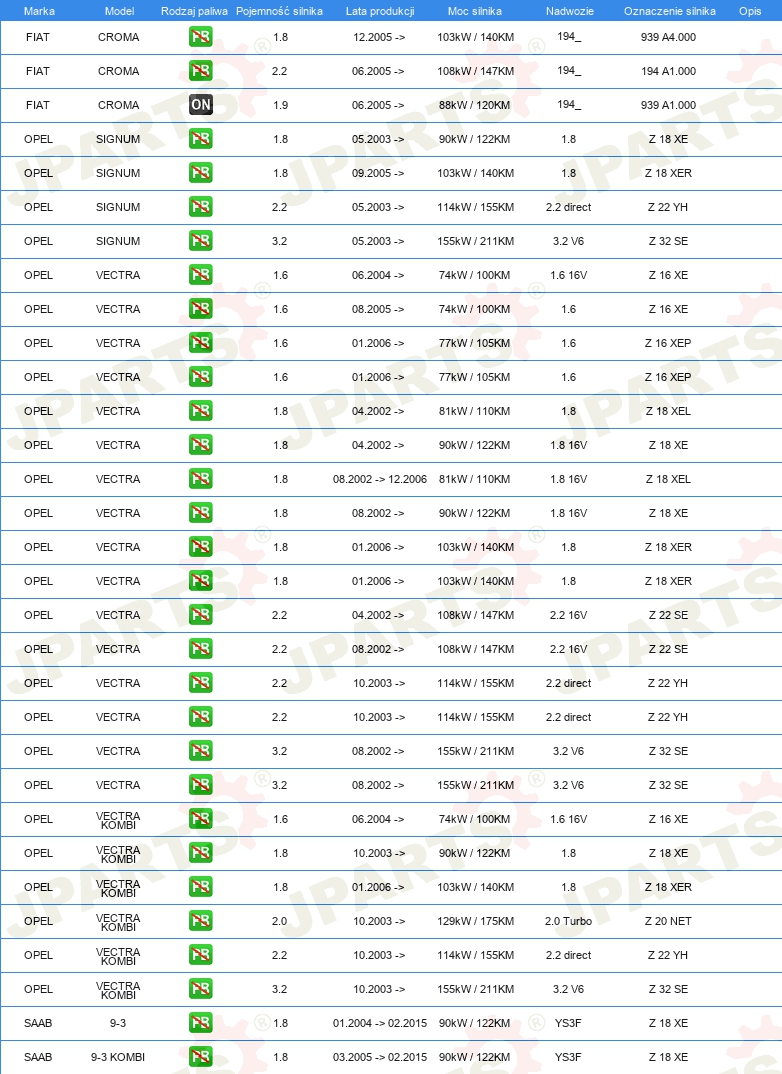
Task: Click the ON diesel icon for Fiat Croma
Action: (x=201, y=105)
